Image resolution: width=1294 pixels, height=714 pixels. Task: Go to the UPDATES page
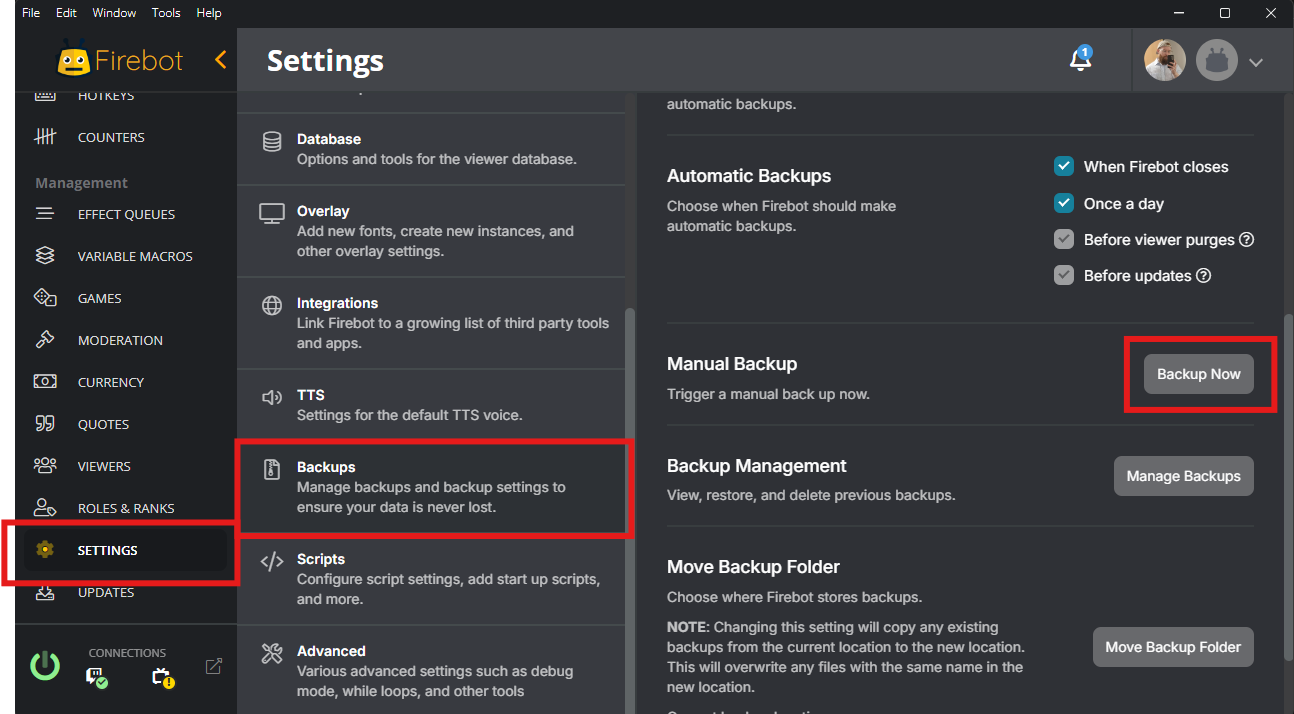click(x=126, y=592)
